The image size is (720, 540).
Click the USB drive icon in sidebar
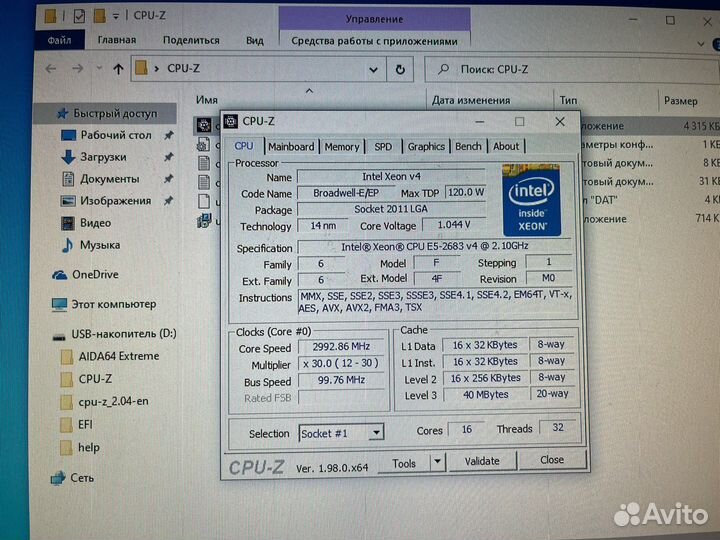click(x=59, y=337)
